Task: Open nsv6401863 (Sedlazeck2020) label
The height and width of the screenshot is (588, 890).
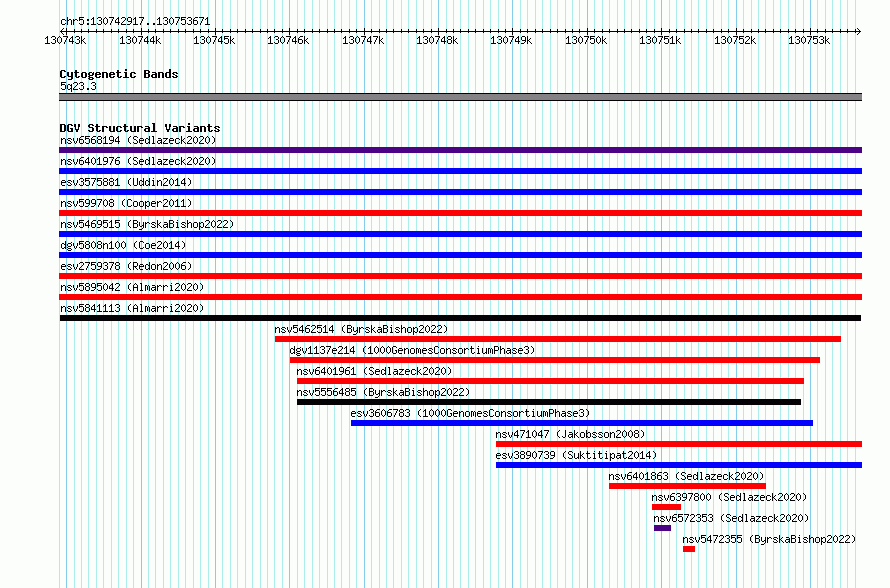Action: 686,476
